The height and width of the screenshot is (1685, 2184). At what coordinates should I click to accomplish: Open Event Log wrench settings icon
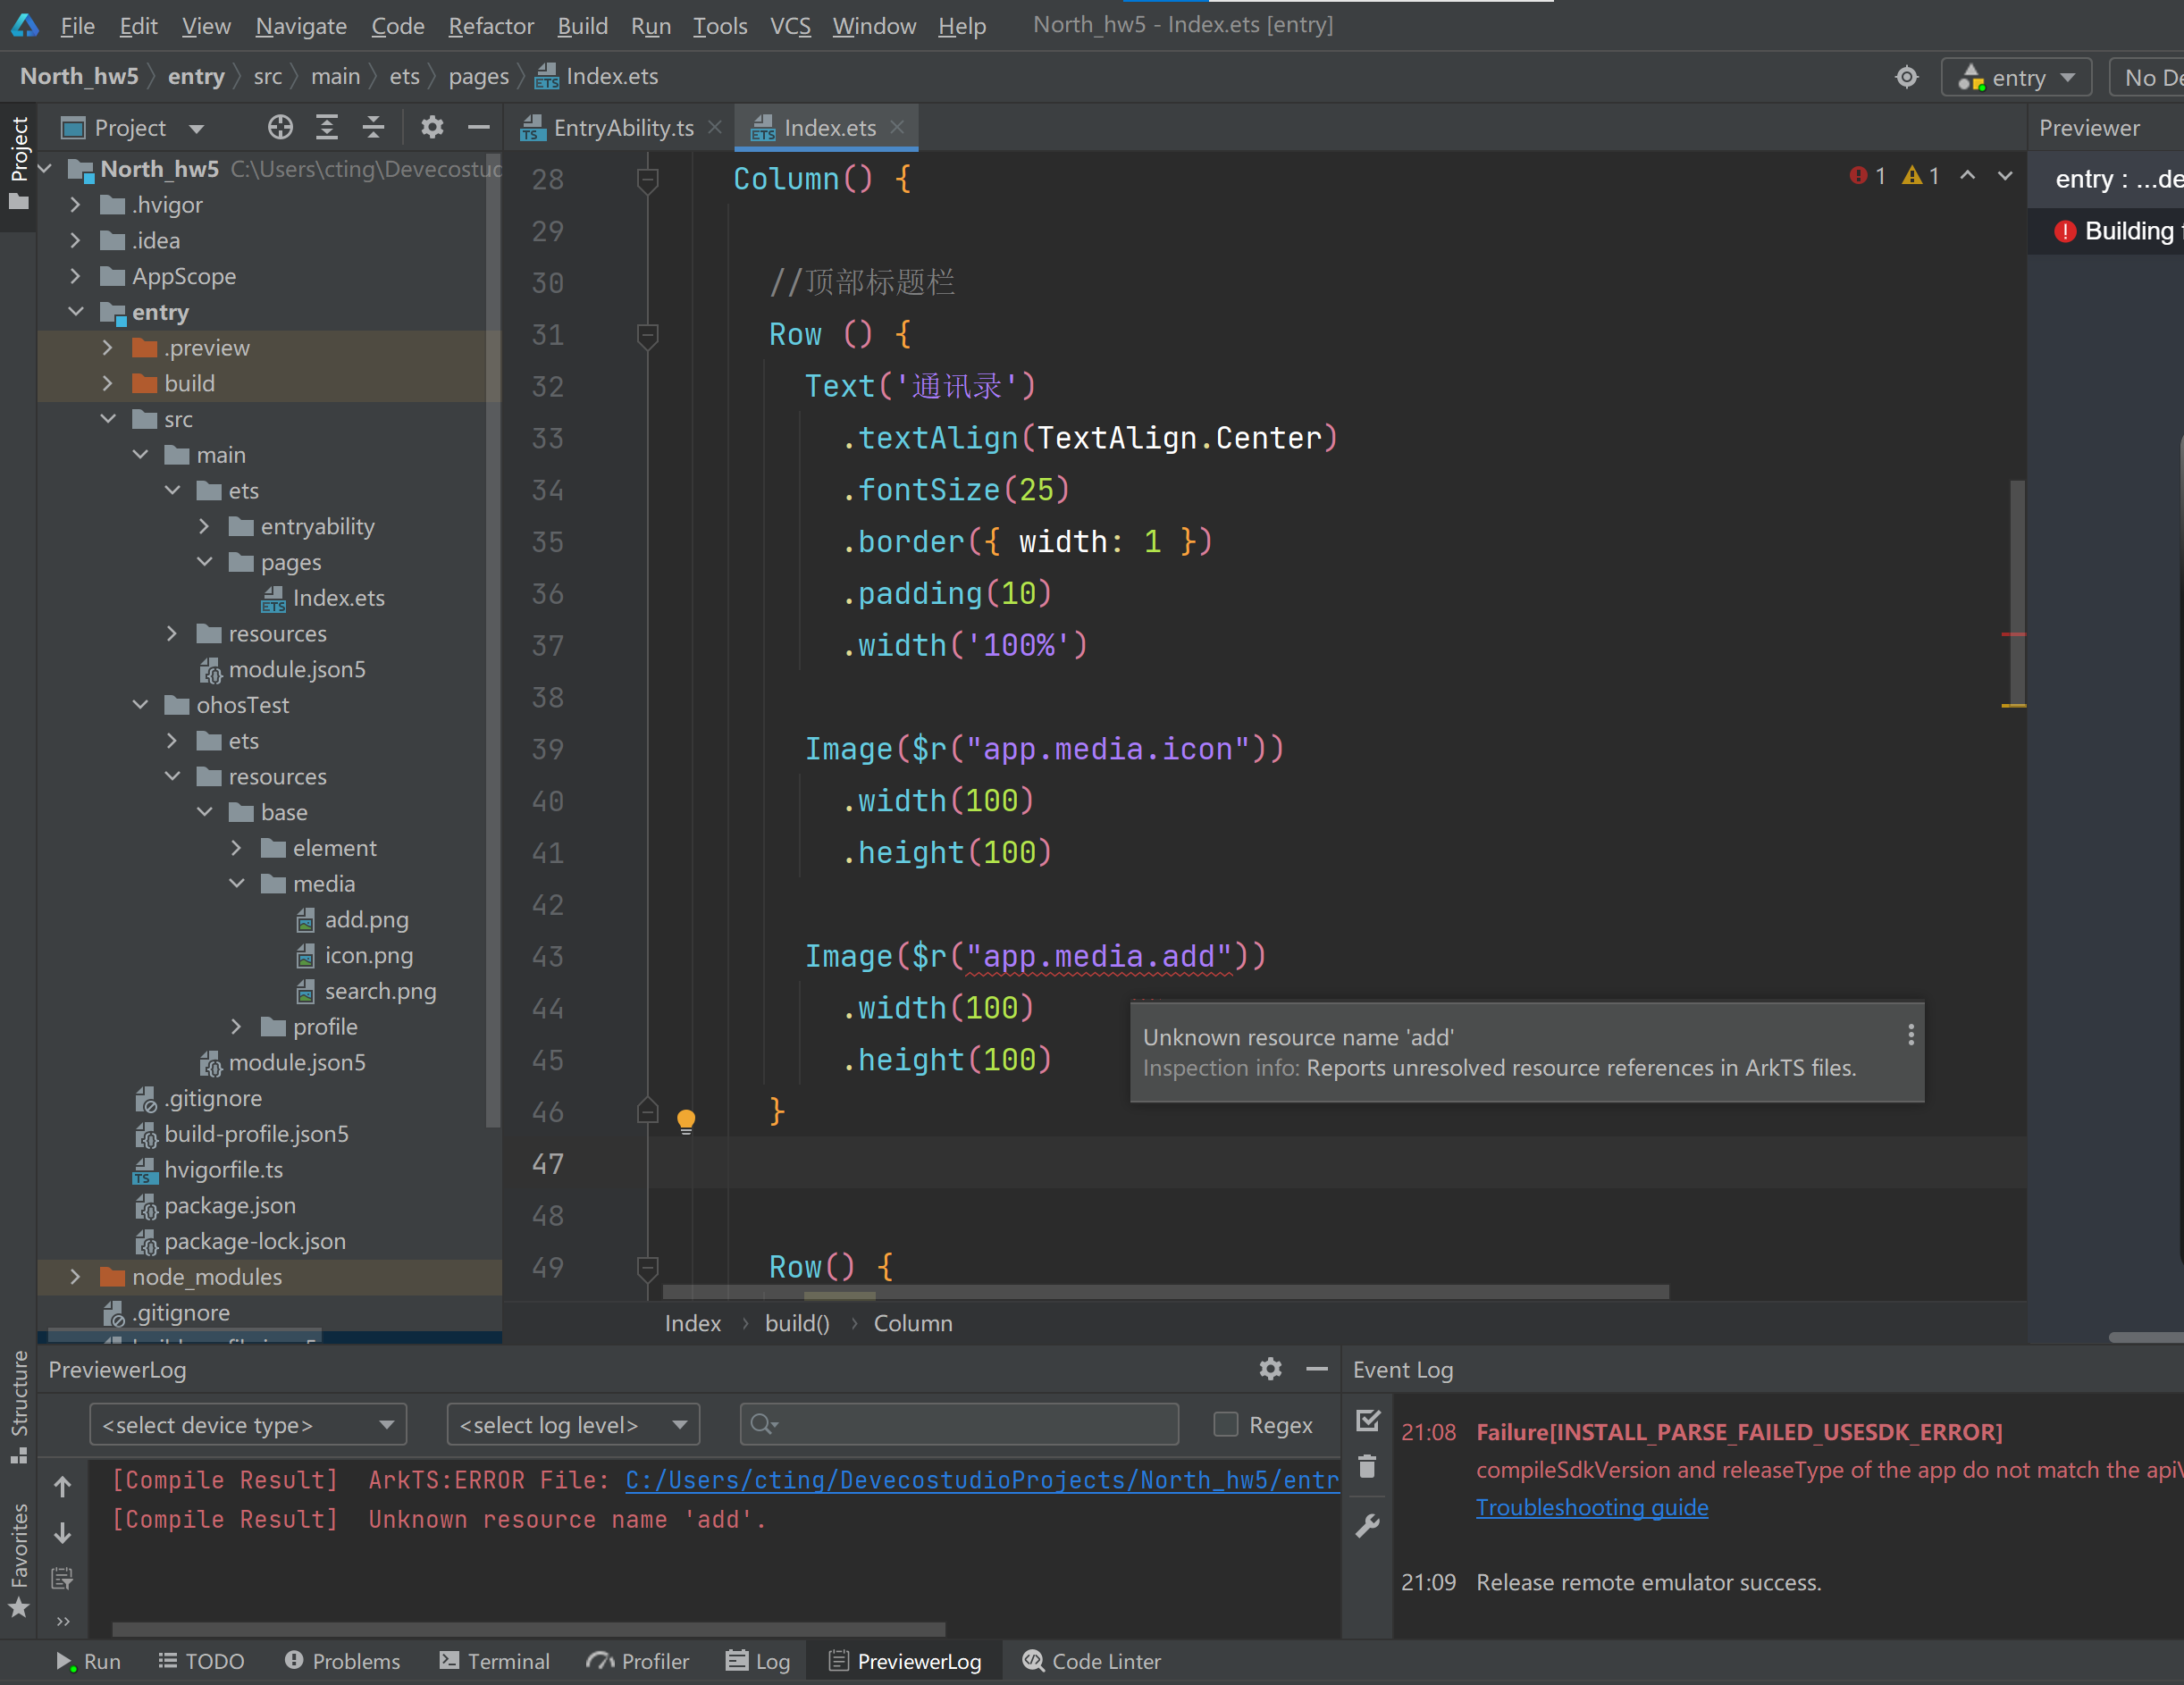(x=1367, y=1525)
